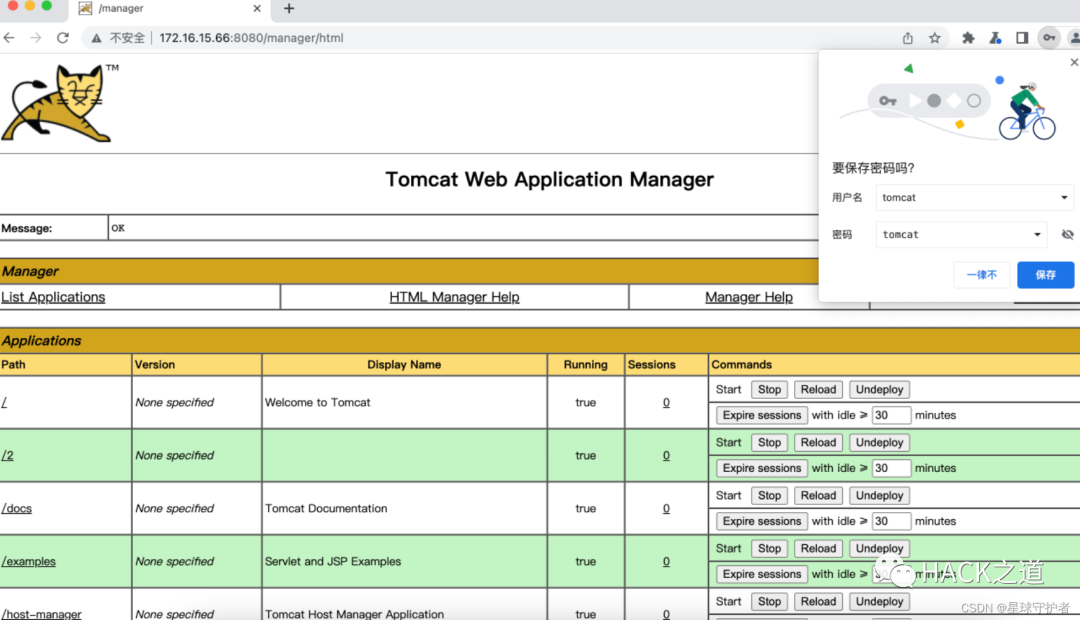1080x620 pixels.
Task: Stop the /2 application
Action: (x=769, y=442)
